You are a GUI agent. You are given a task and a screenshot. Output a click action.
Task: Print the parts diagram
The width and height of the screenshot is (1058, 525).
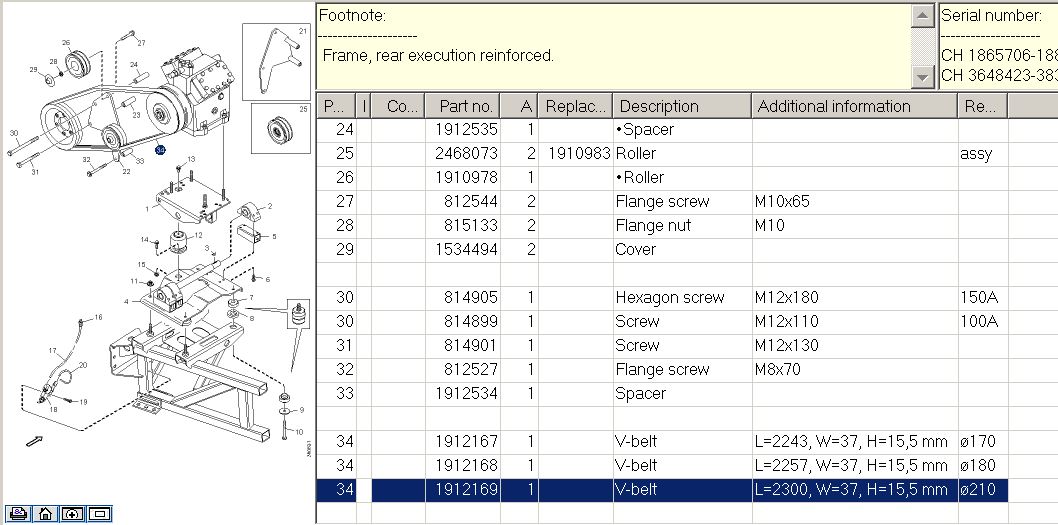pos(18,514)
